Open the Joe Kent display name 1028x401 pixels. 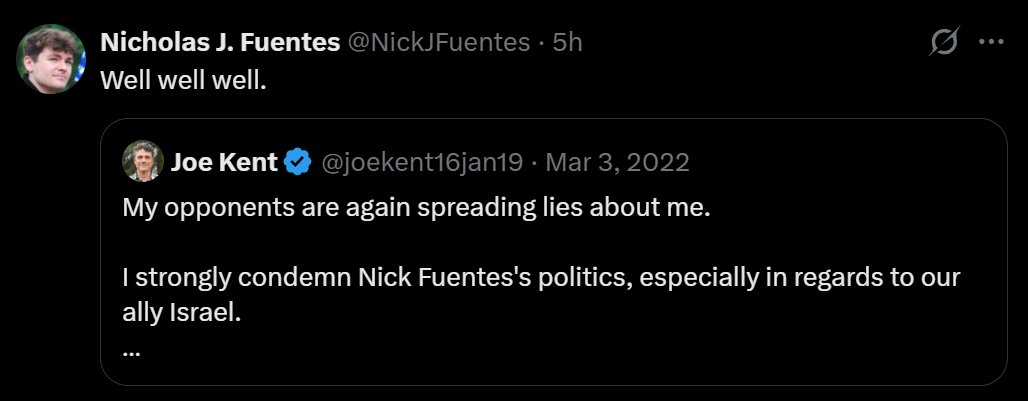tap(224, 162)
